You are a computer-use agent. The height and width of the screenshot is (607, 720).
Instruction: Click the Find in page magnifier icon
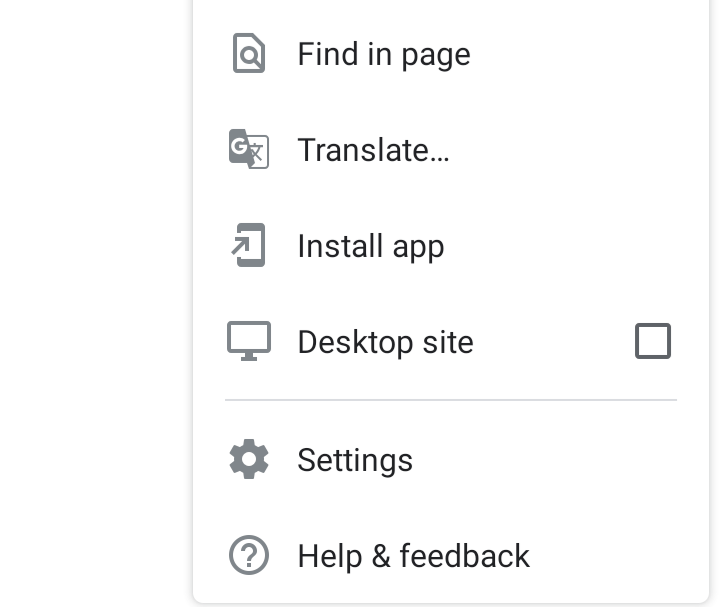(x=249, y=54)
